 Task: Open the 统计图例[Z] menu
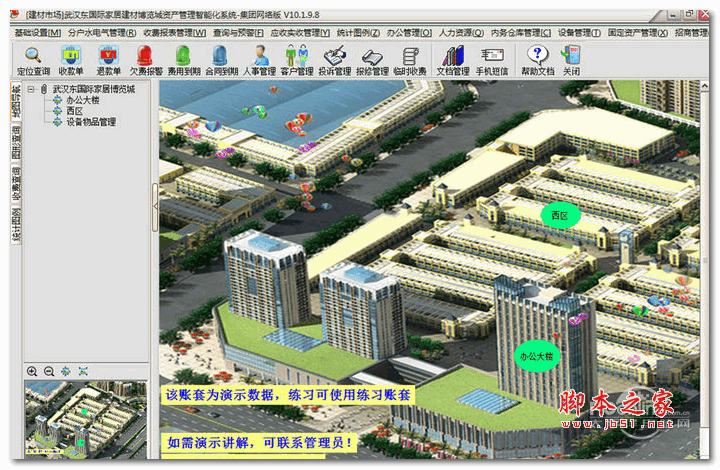pos(358,33)
